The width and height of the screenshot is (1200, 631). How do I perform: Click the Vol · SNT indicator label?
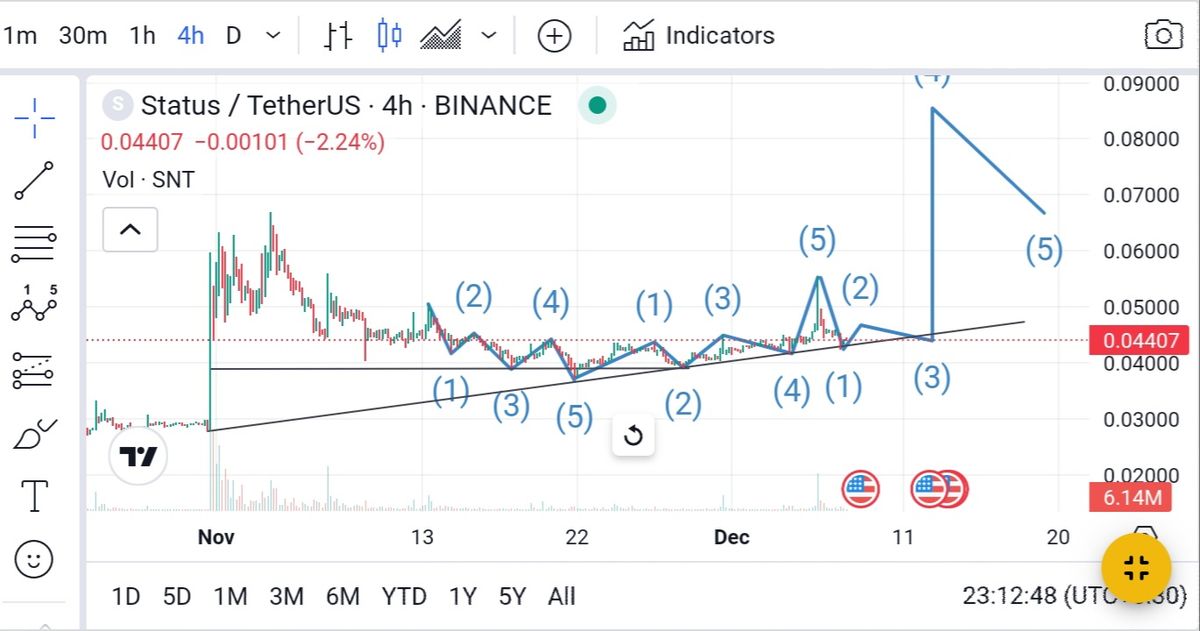pos(148,180)
